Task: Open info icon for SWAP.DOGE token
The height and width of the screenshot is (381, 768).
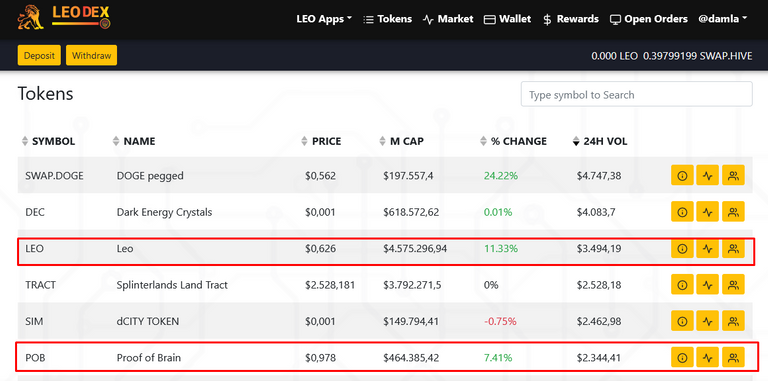Action: (x=682, y=175)
